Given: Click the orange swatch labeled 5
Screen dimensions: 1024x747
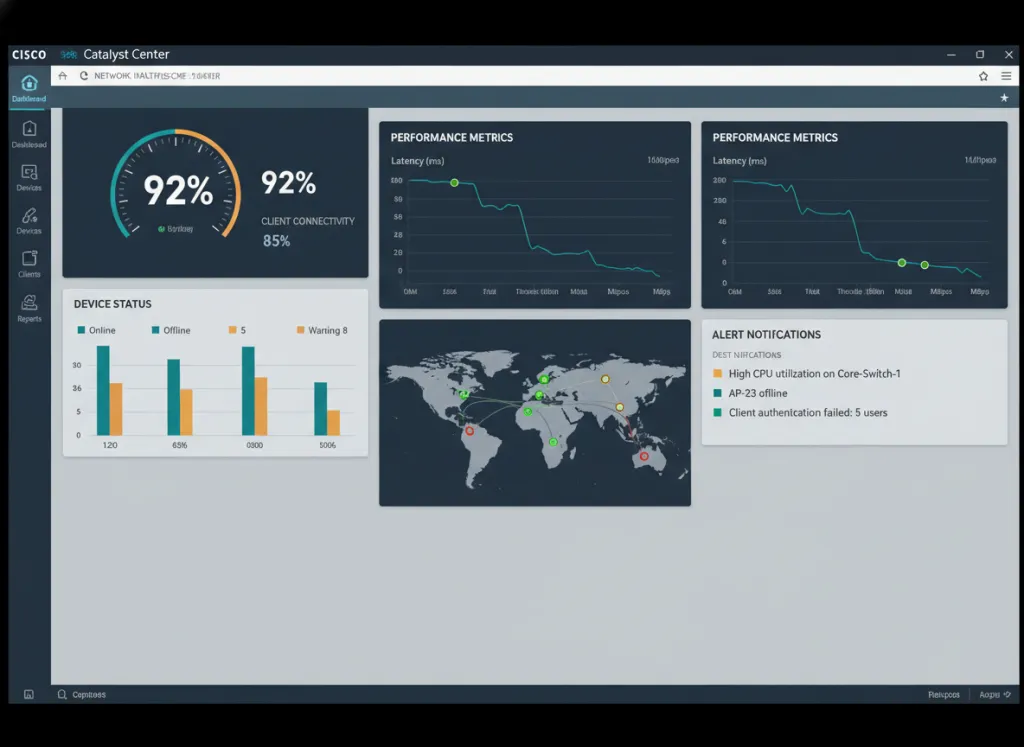Looking at the screenshot, I should 232,330.
